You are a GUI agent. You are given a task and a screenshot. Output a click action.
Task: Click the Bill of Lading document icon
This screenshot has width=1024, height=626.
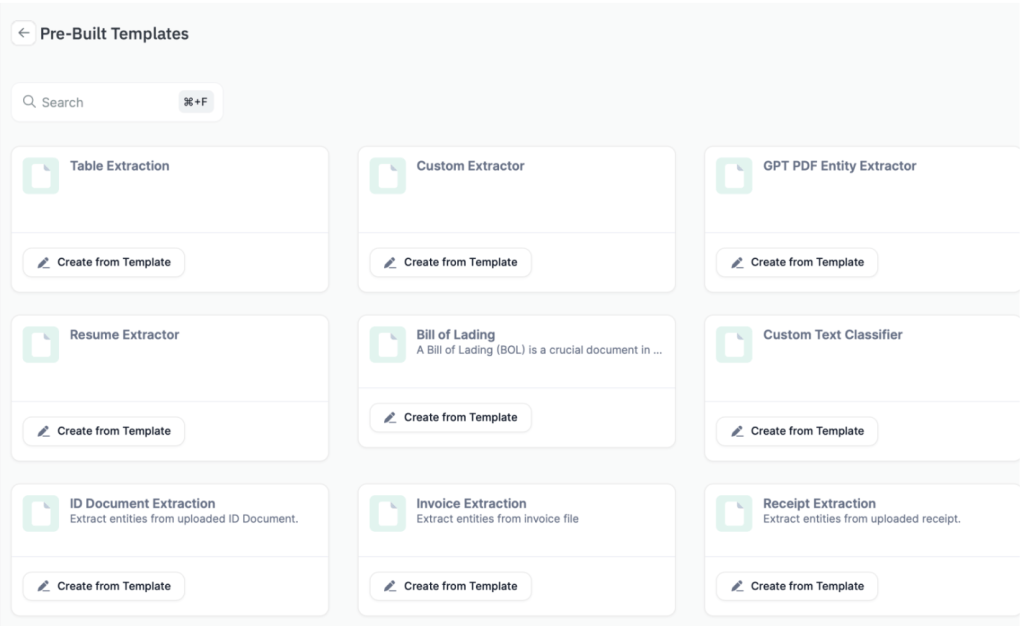tap(387, 344)
